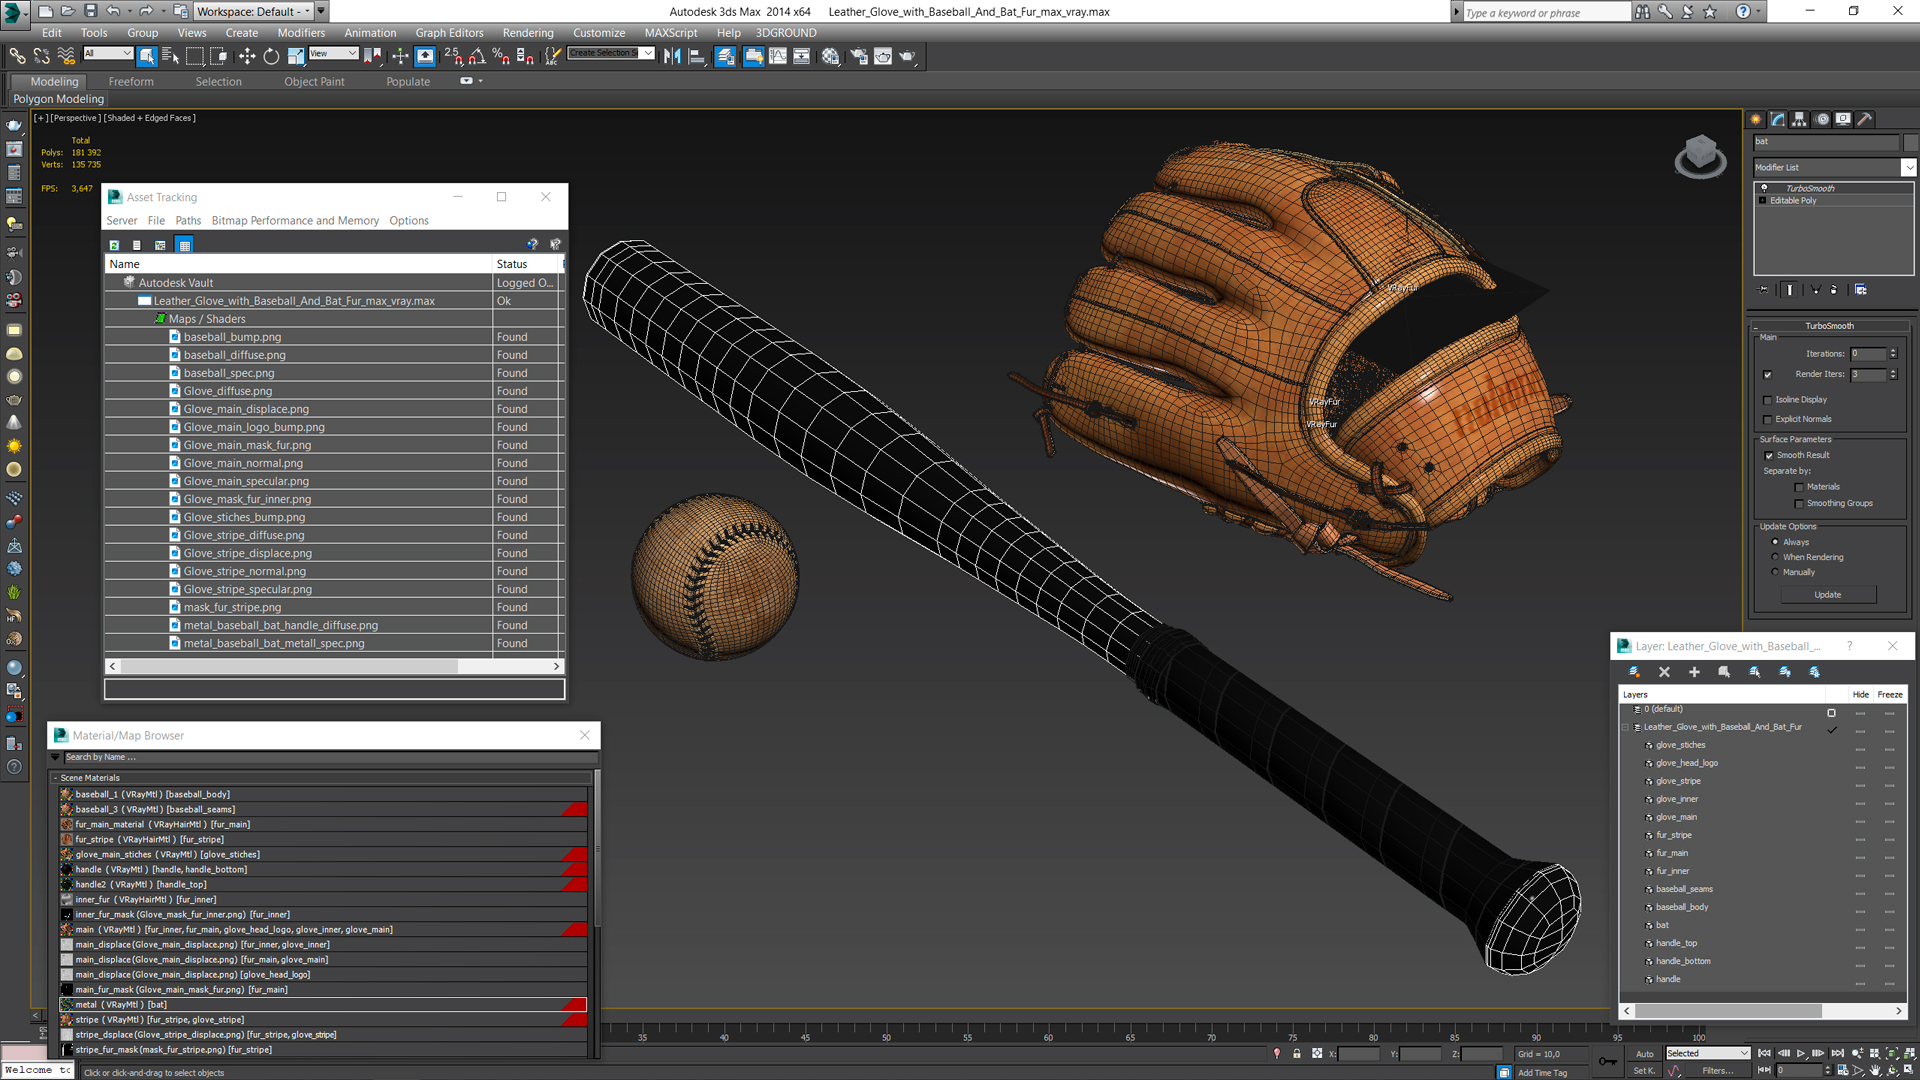This screenshot has width=1920, height=1080.
Task: Click the Mirror tool icon
Action: (672, 56)
